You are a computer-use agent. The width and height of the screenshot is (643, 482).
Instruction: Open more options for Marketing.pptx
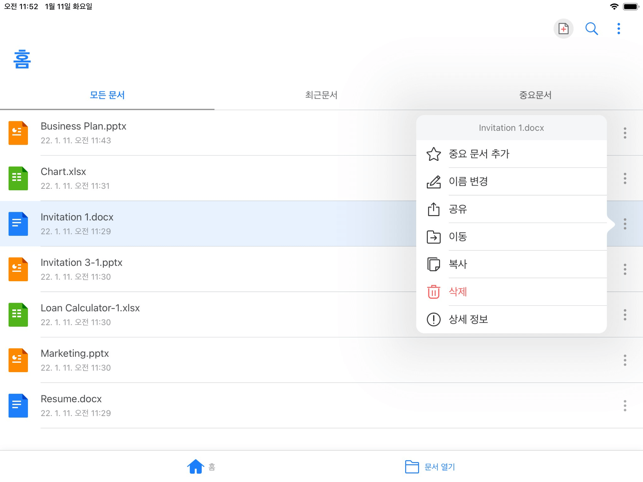click(625, 361)
